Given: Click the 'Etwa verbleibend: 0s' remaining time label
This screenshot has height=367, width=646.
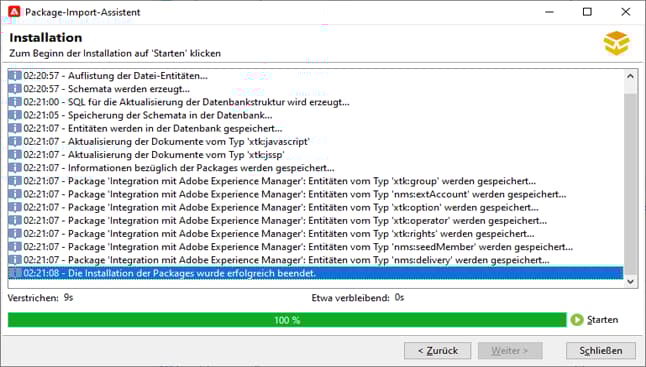Looking at the screenshot, I should point(358,298).
